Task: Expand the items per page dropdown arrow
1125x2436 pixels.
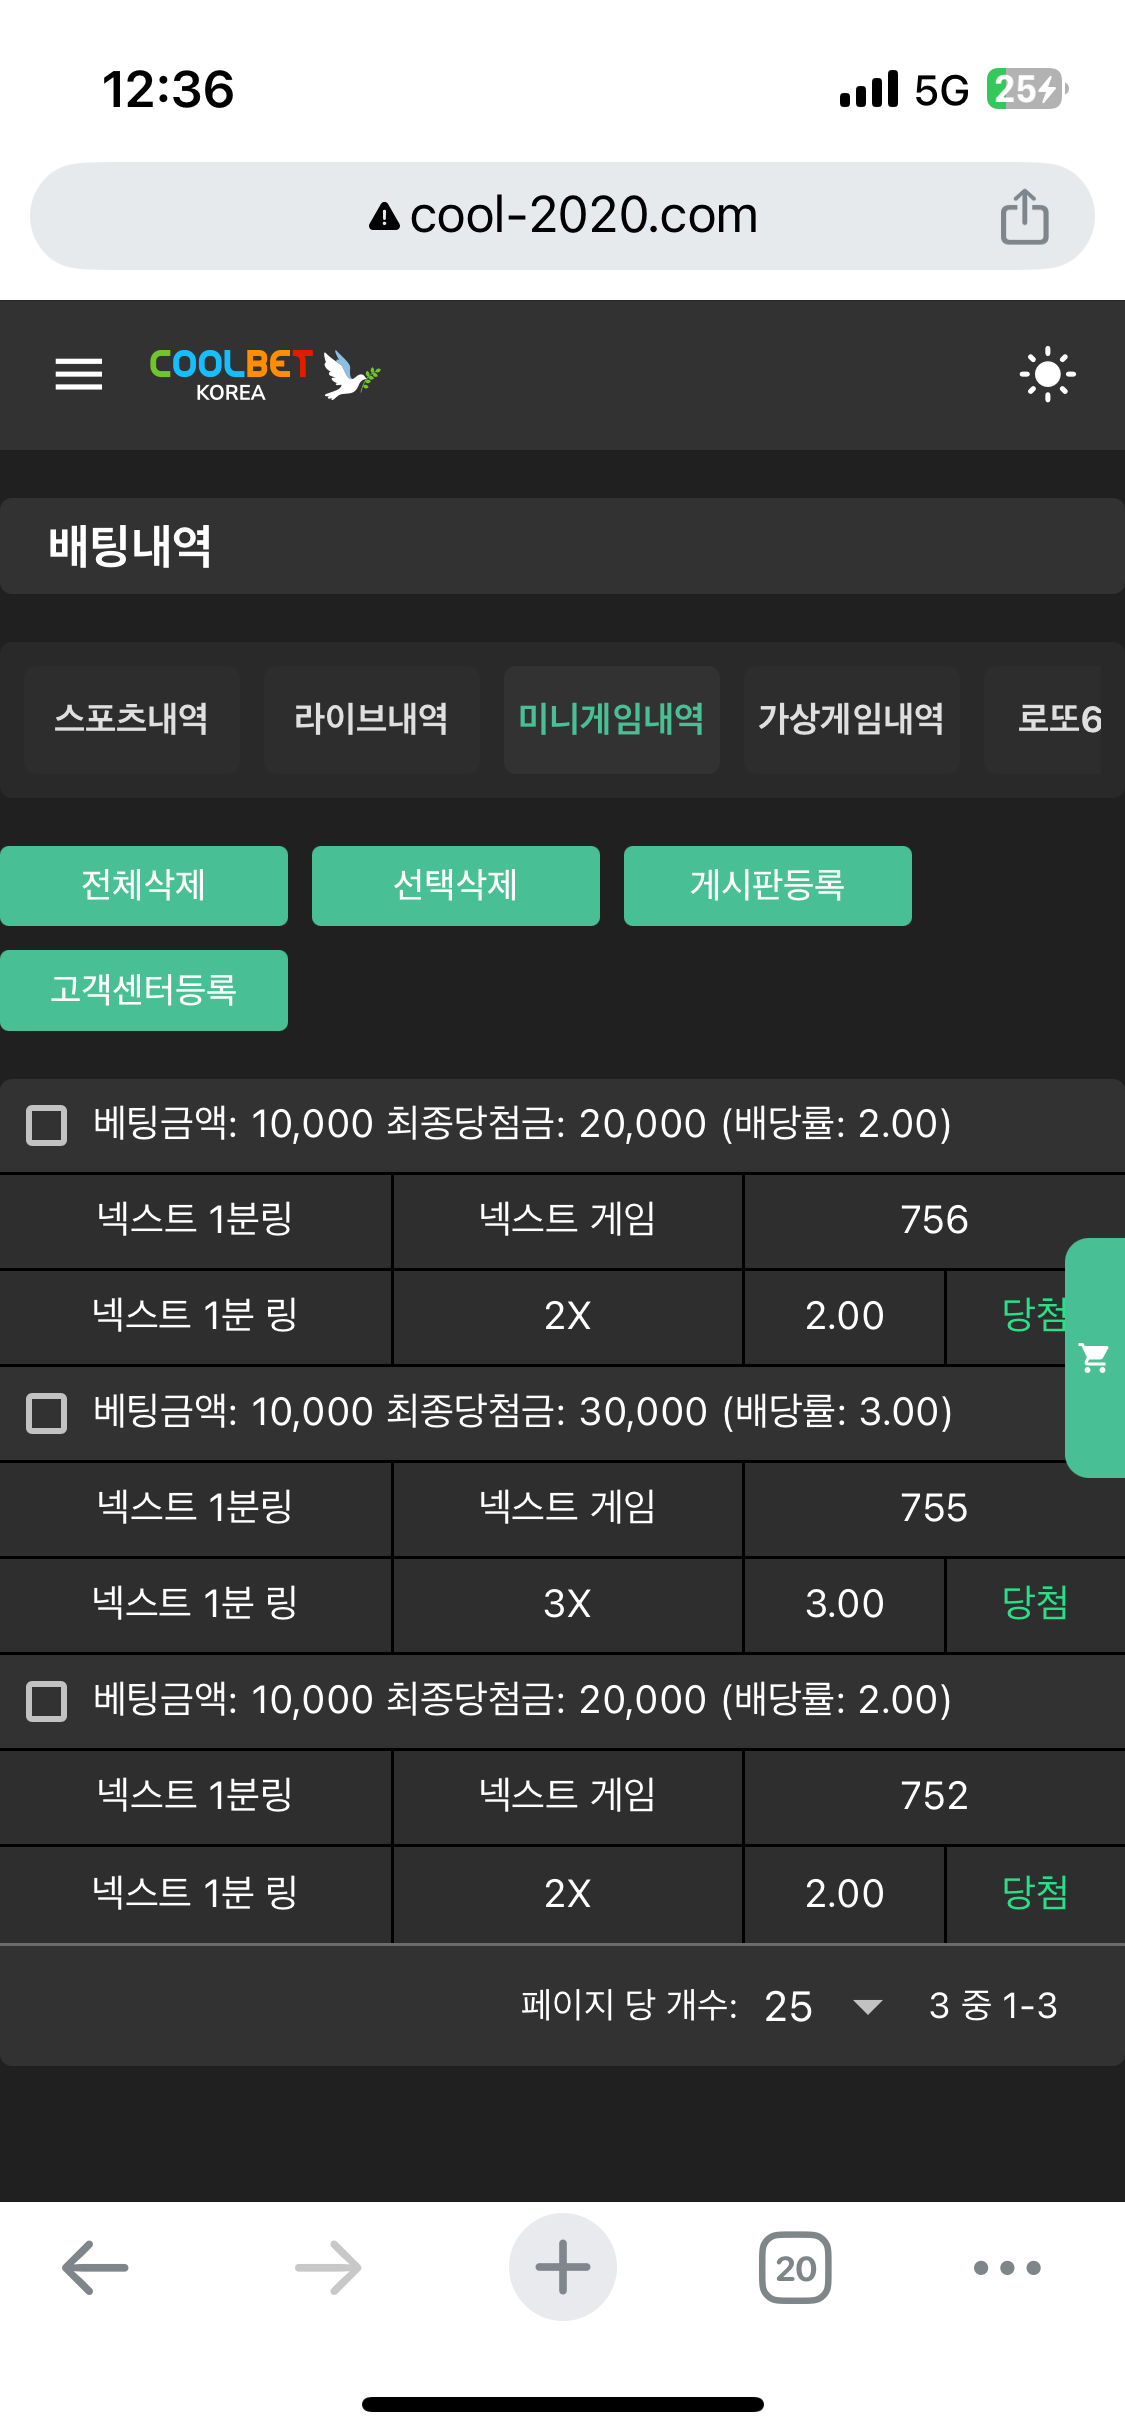Action: [867, 2006]
